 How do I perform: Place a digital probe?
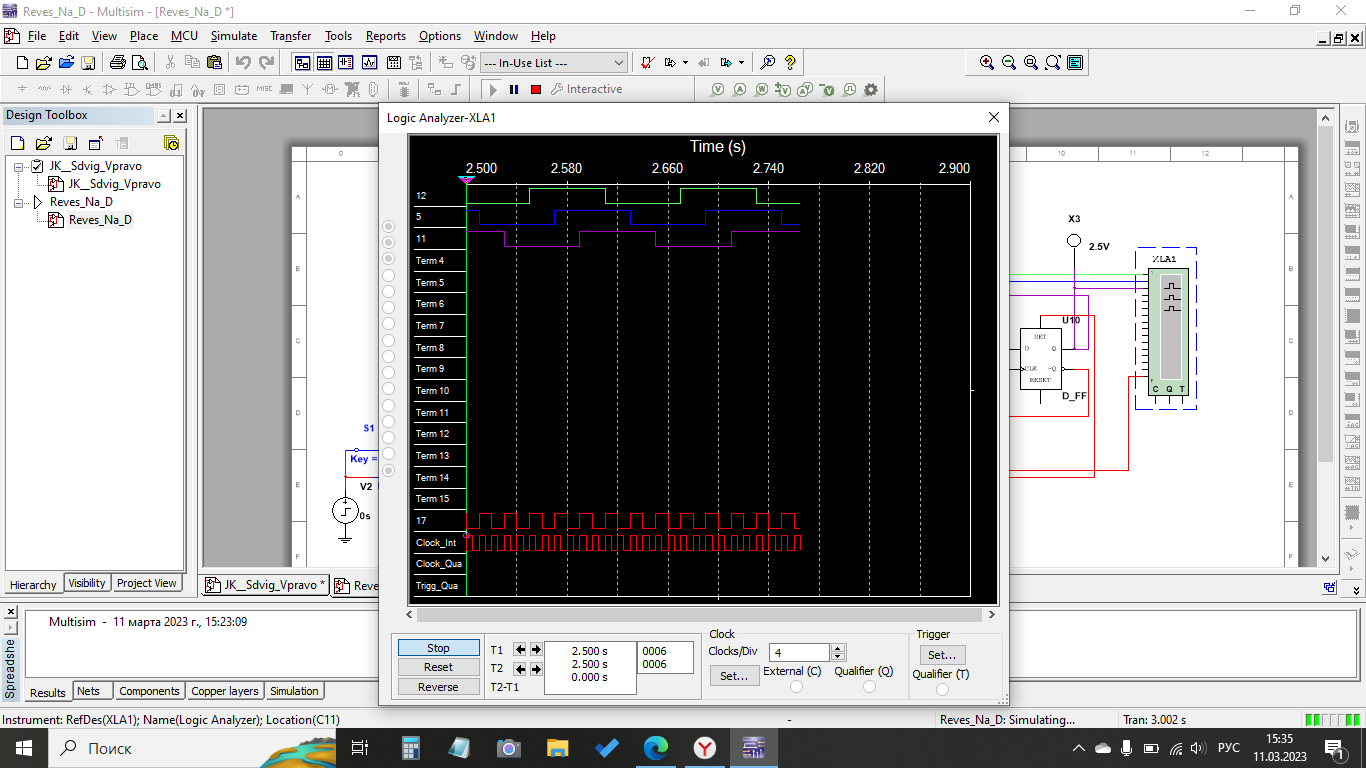pyautogui.click(x=849, y=89)
